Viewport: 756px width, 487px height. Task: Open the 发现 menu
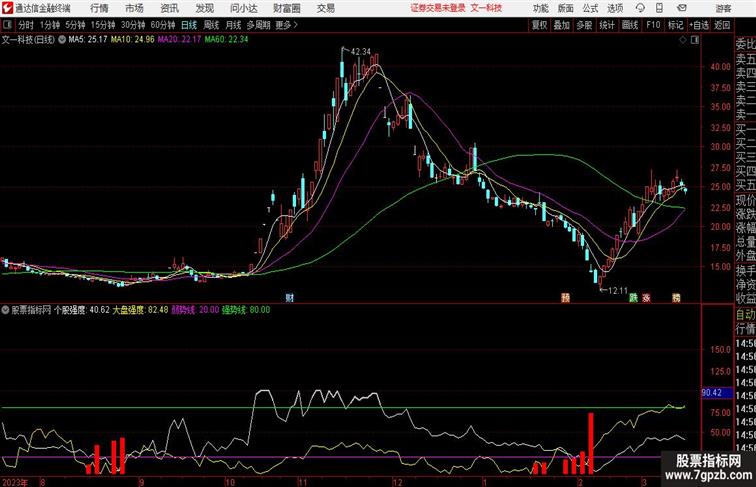pyautogui.click(x=204, y=8)
